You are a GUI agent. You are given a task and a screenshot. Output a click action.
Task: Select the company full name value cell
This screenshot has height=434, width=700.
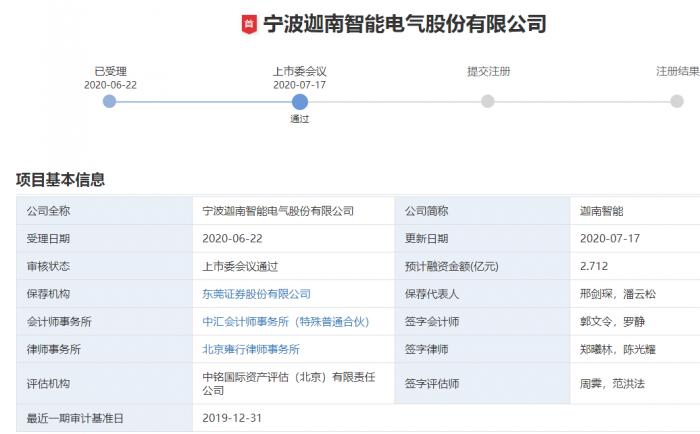[278, 211]
